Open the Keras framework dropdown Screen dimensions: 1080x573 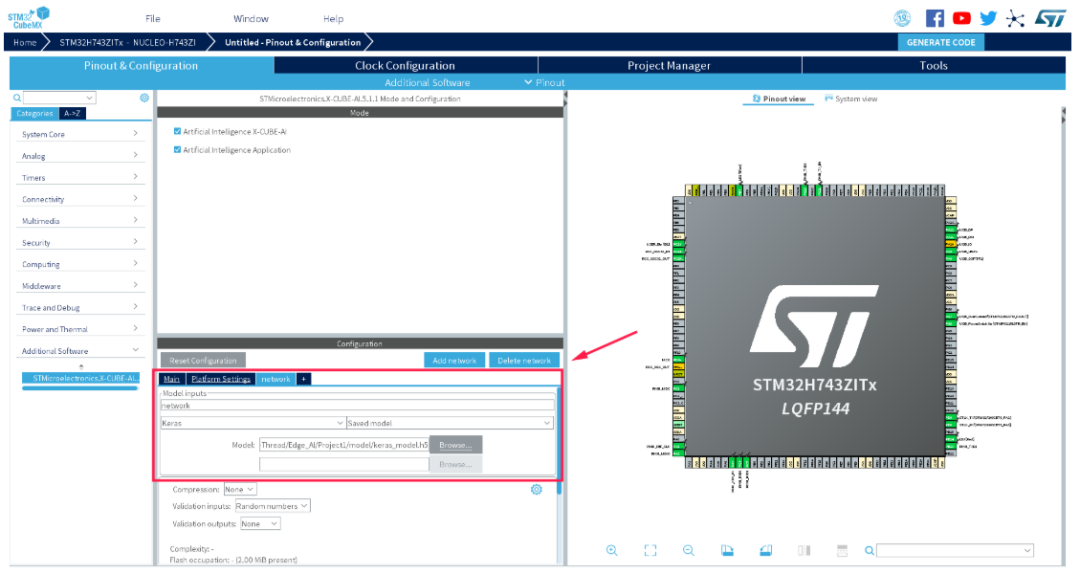pyautogui.click(x=252, y=423)
